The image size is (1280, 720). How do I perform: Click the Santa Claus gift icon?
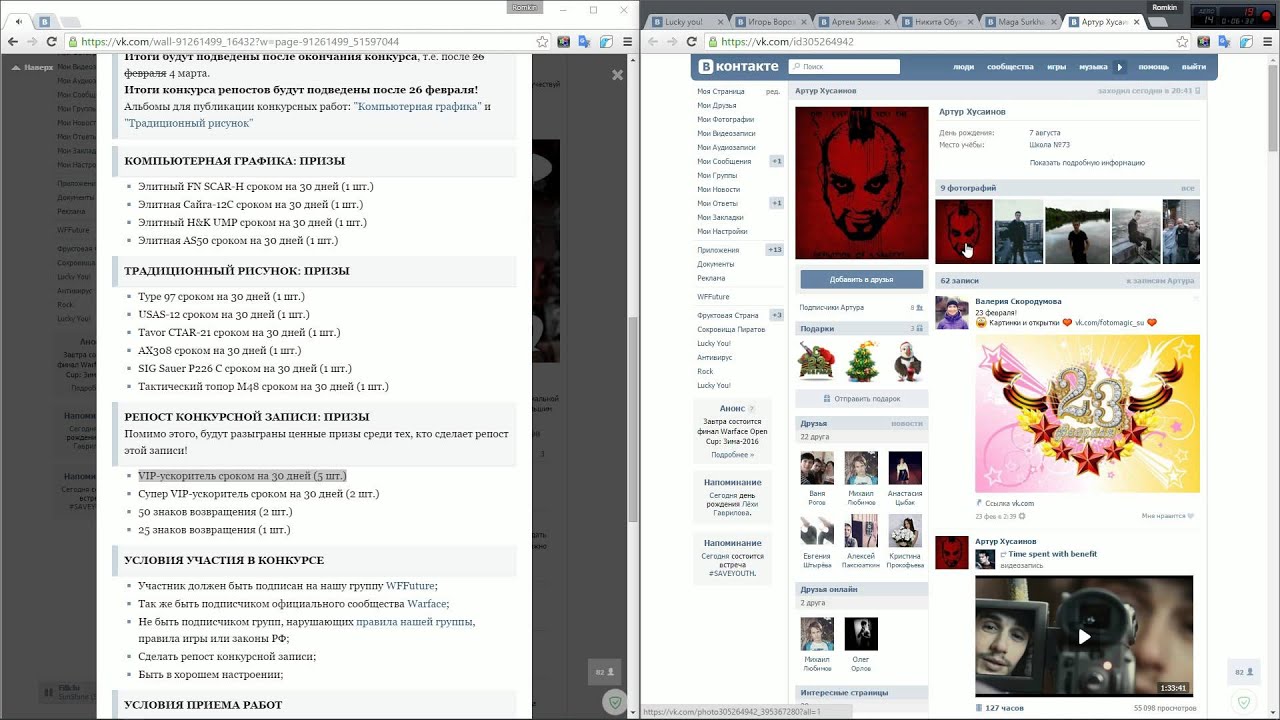click(x=906, y=361)
